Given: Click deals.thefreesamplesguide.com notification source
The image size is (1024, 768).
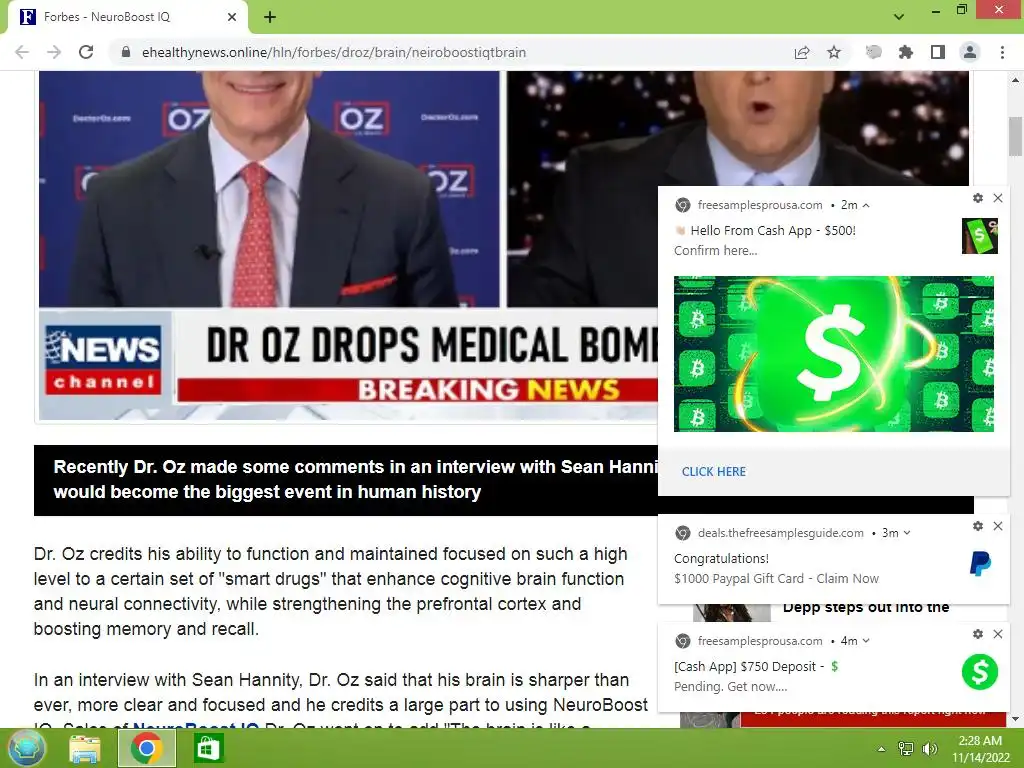Looking at the screenshot, I should tap(780, 533).
